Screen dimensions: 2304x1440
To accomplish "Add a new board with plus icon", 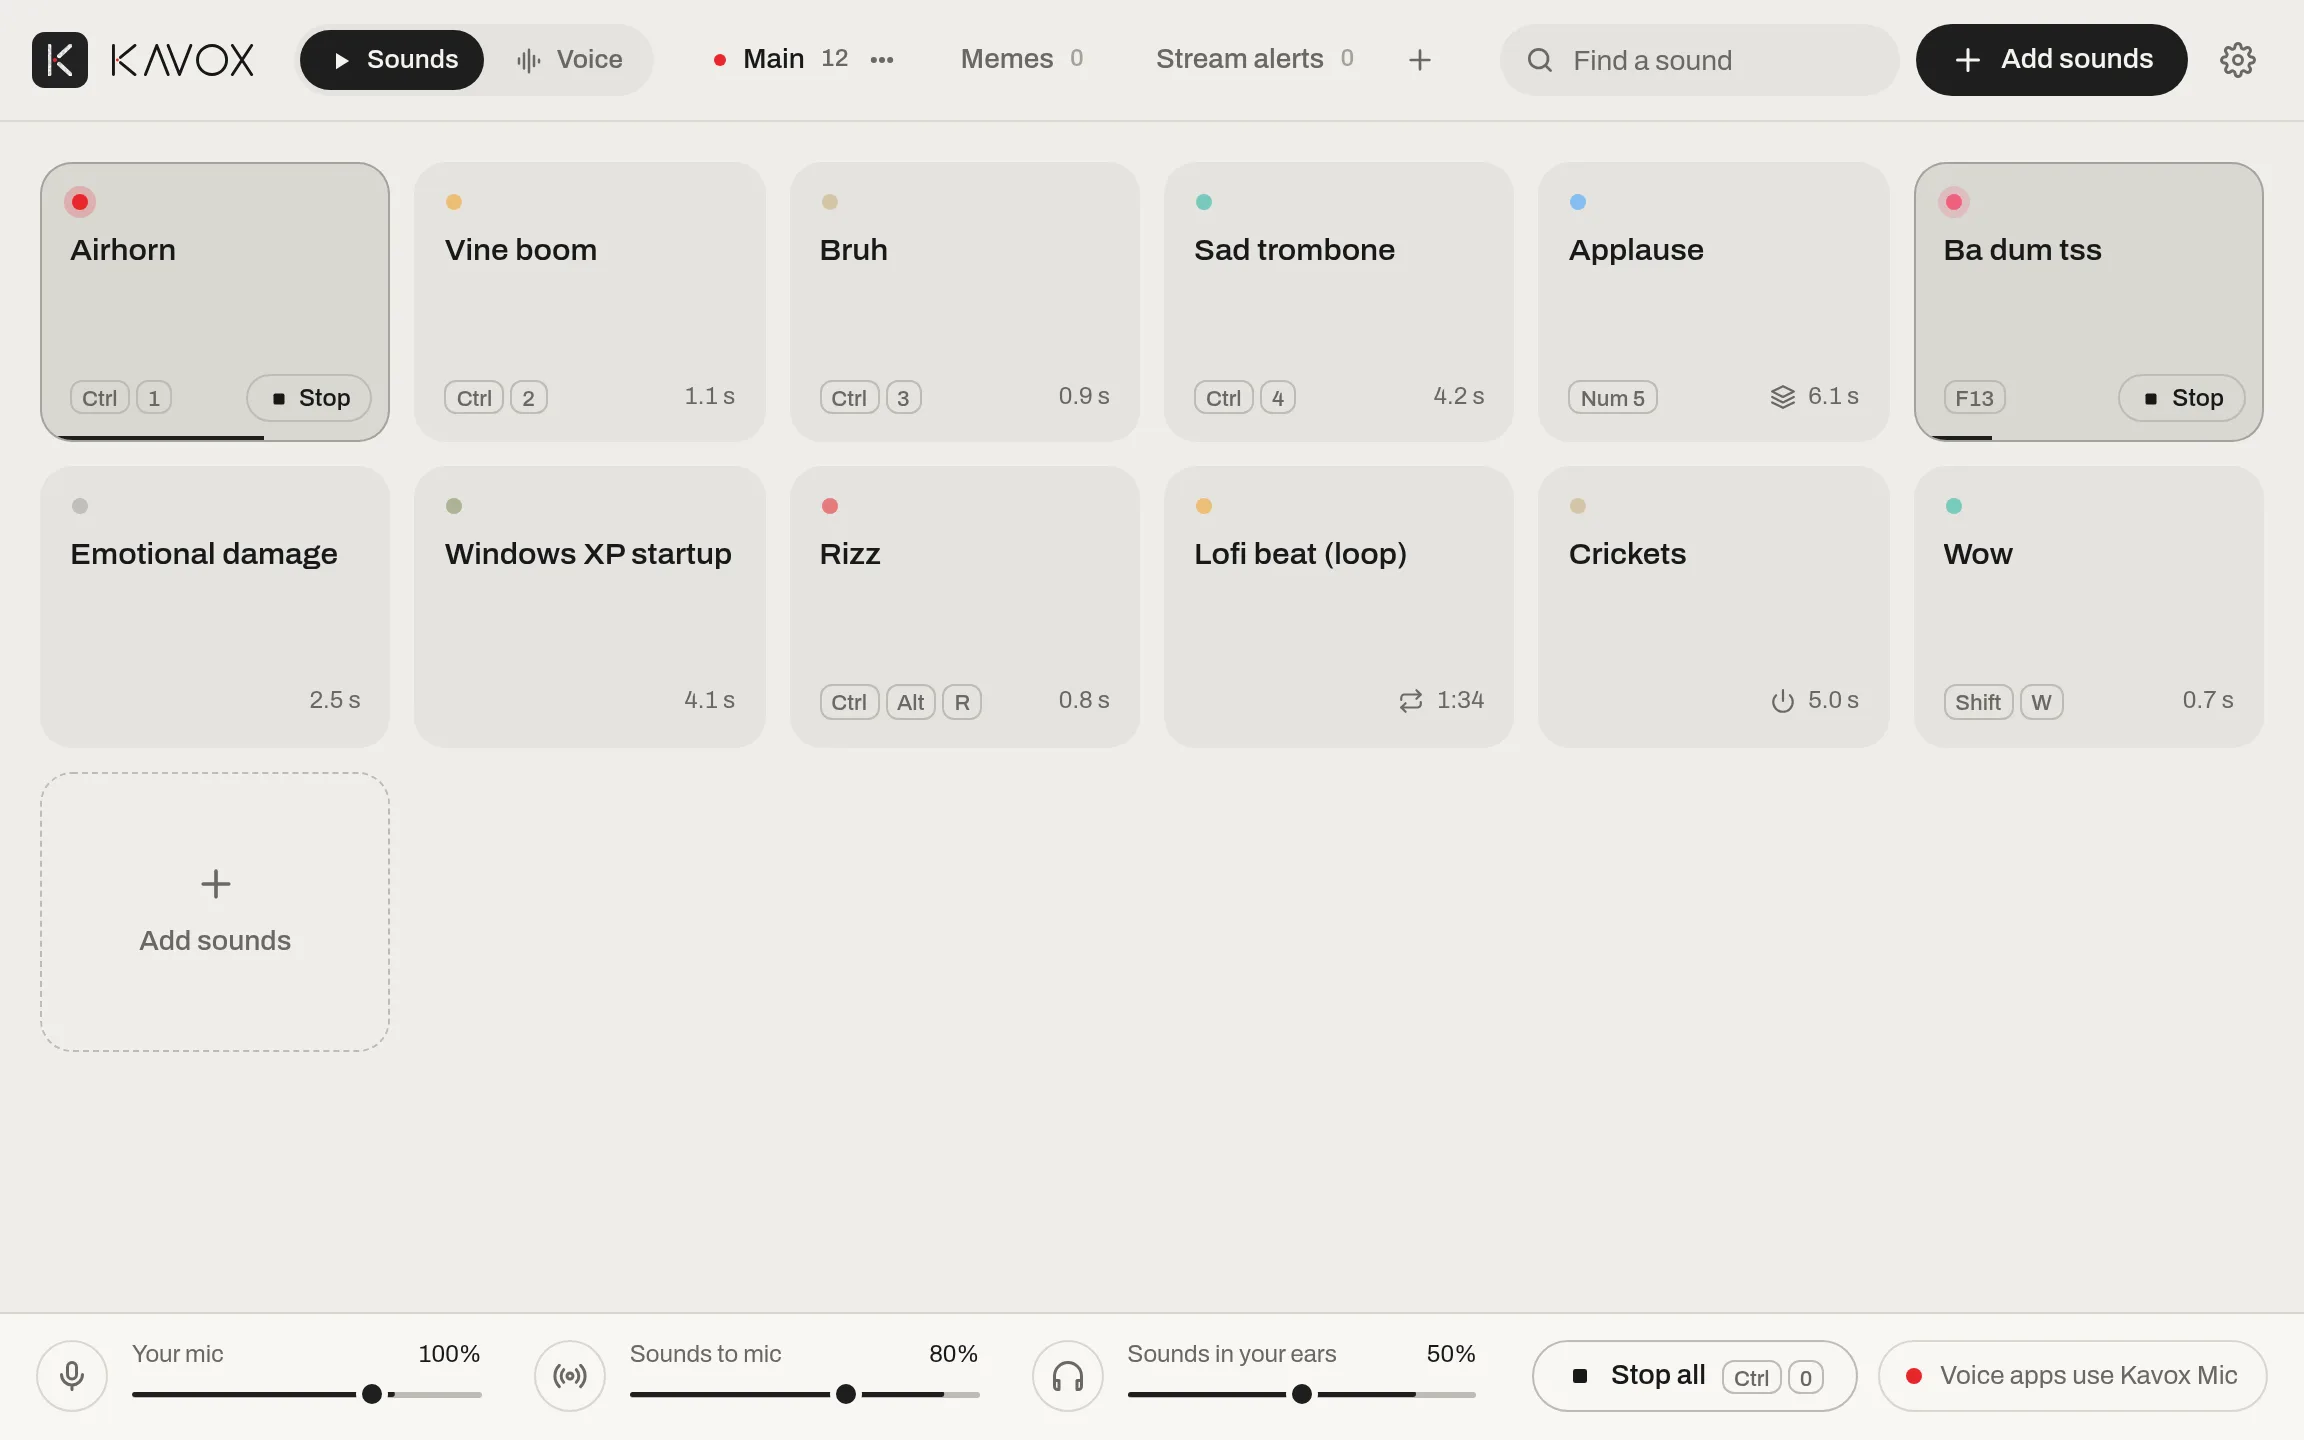I will click(x=1419, y=60).
